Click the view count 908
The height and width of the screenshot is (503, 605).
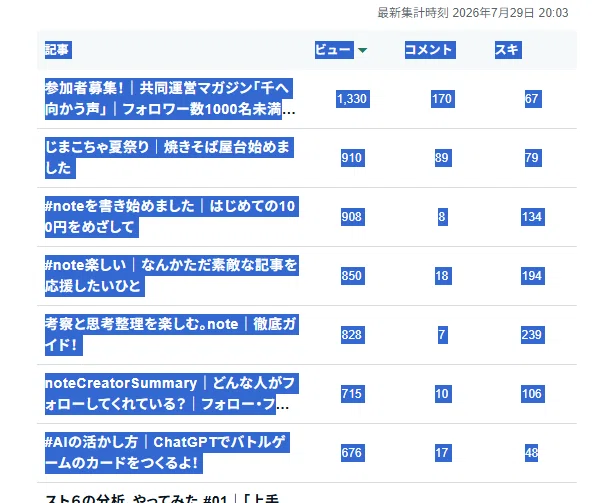pos(353,217)
